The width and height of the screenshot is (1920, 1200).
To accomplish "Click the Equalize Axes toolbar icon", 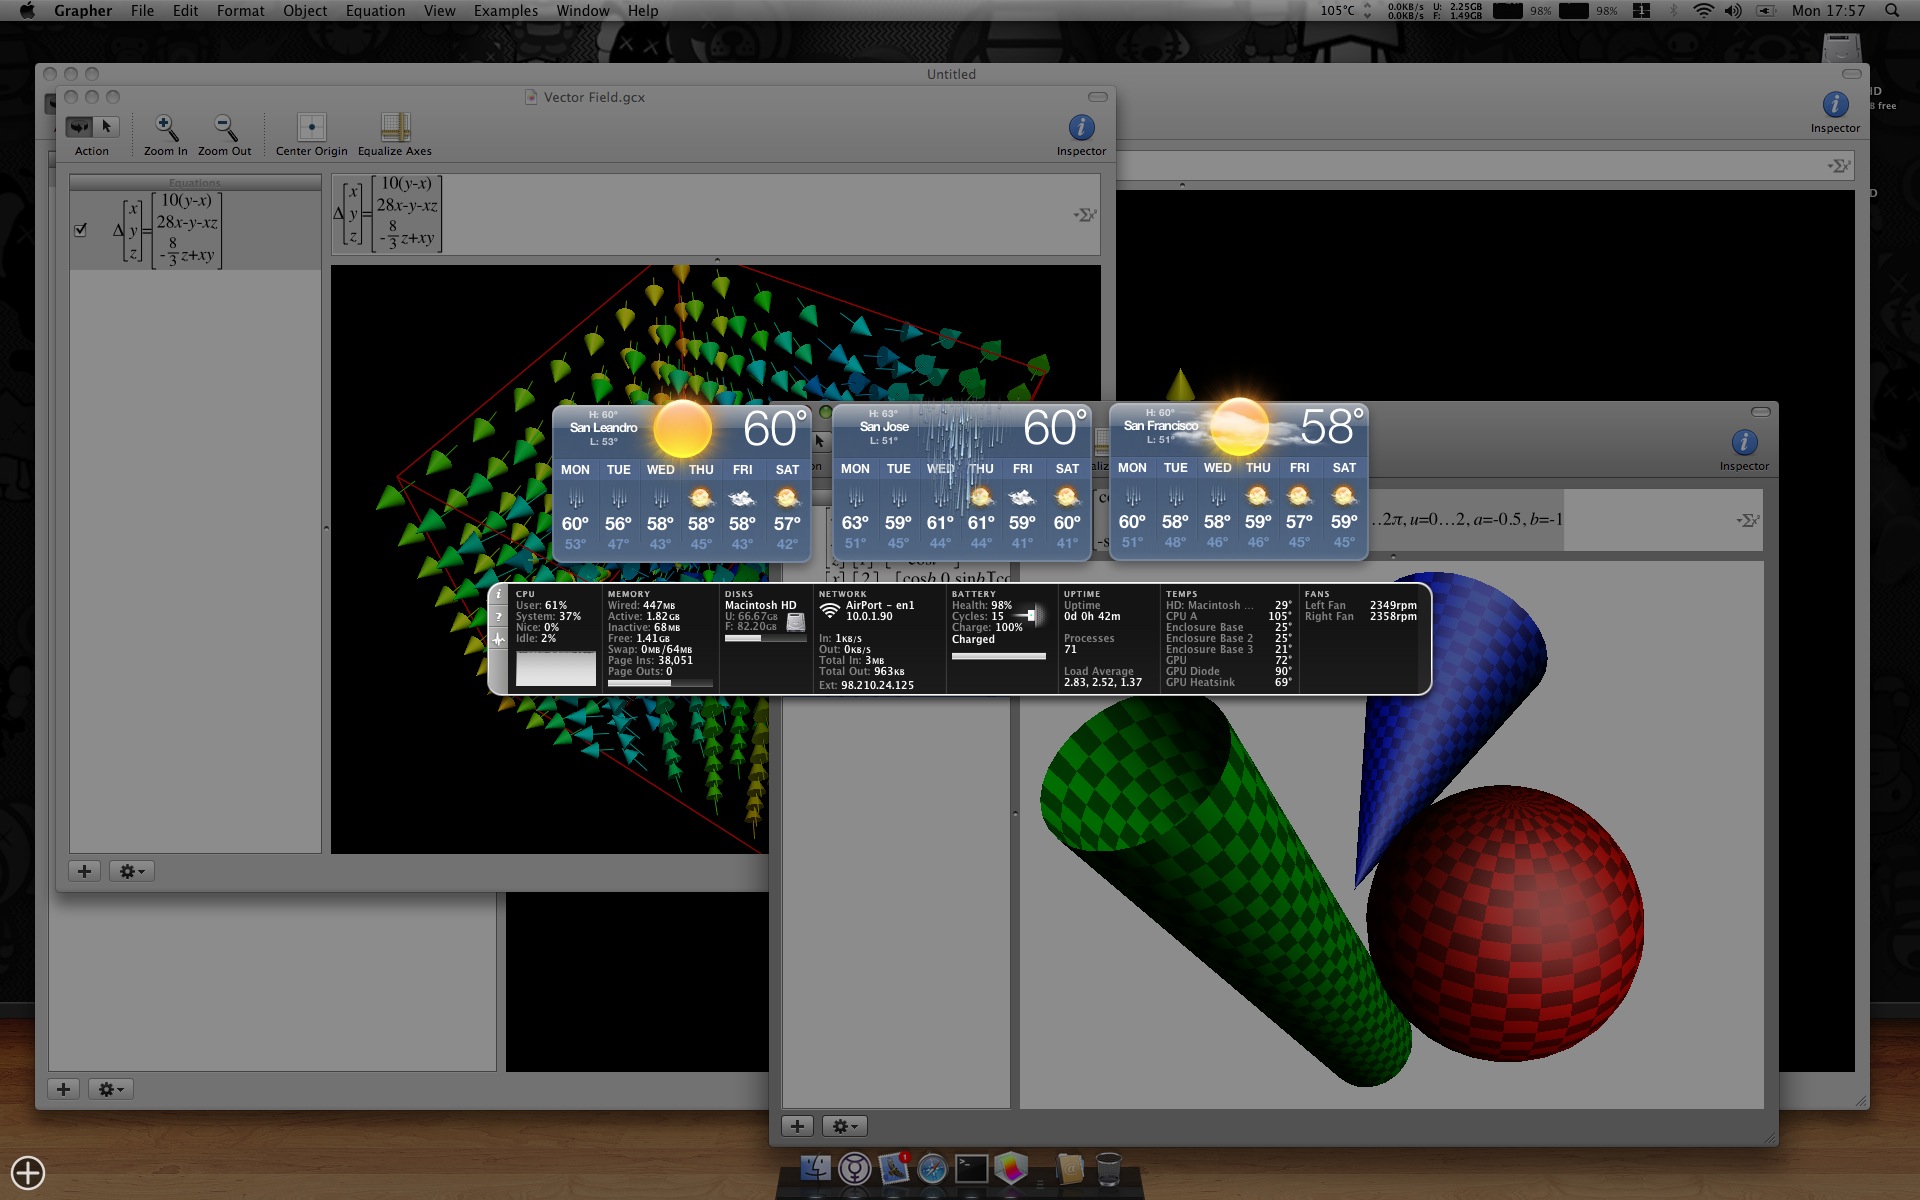I will tap(395, 128).
